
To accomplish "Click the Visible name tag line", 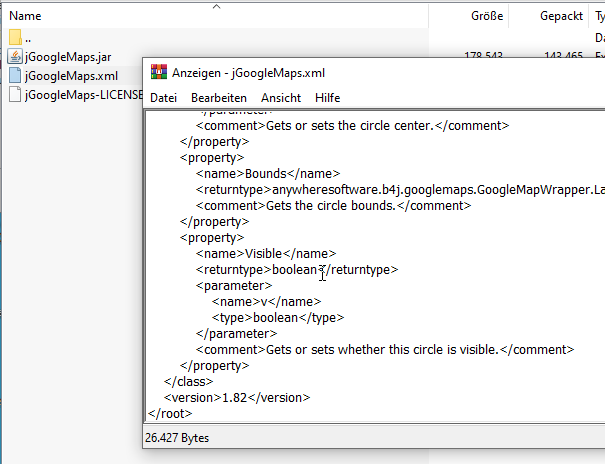I will coord(266,253).
